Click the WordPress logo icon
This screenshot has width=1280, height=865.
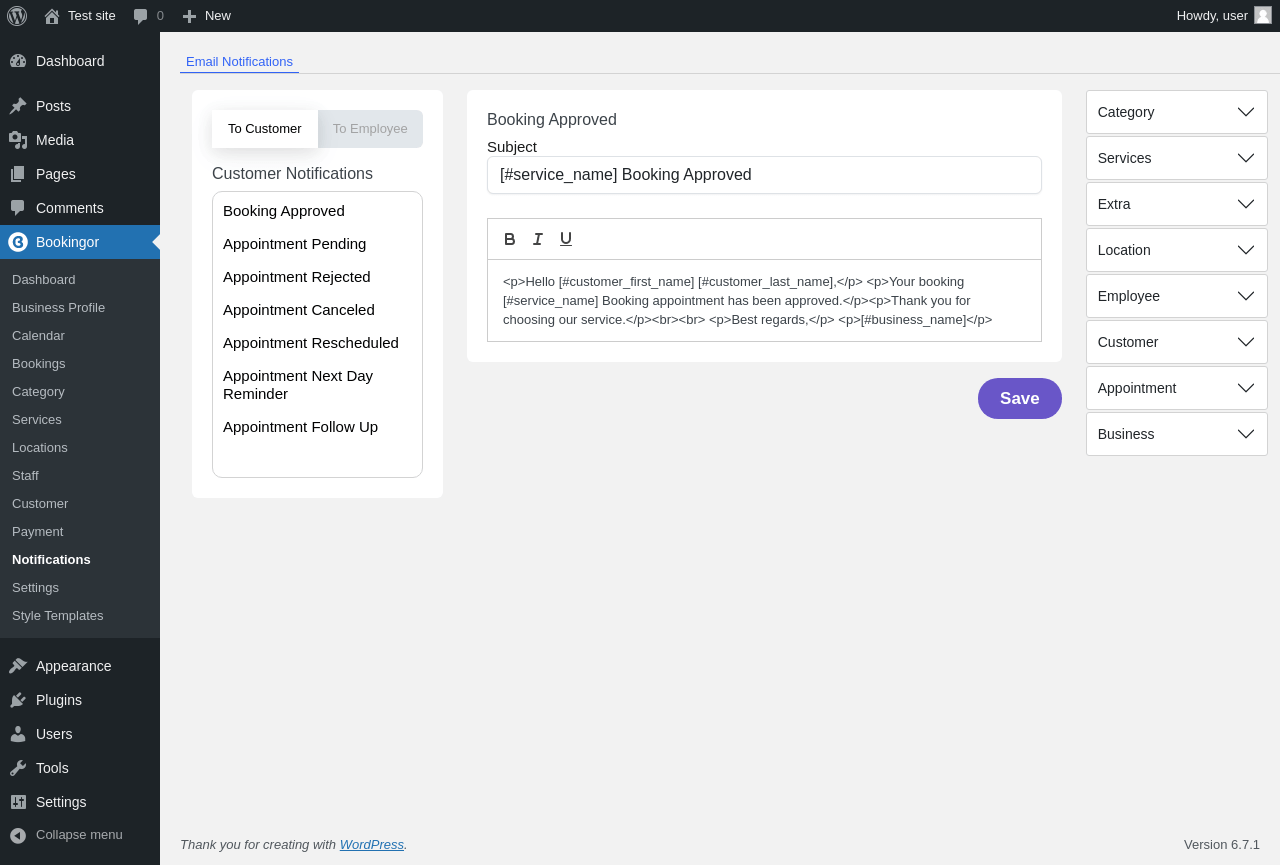[17, 16]
